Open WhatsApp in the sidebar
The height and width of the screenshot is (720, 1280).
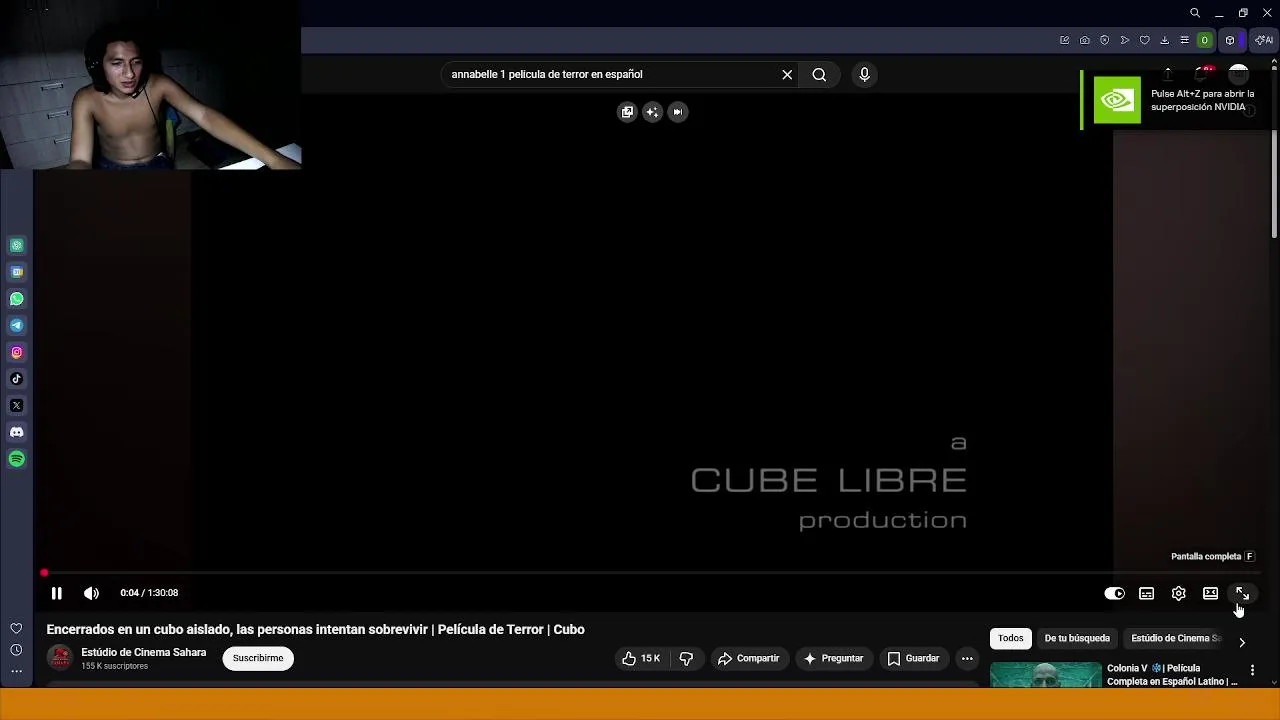[x=17, y=299]
